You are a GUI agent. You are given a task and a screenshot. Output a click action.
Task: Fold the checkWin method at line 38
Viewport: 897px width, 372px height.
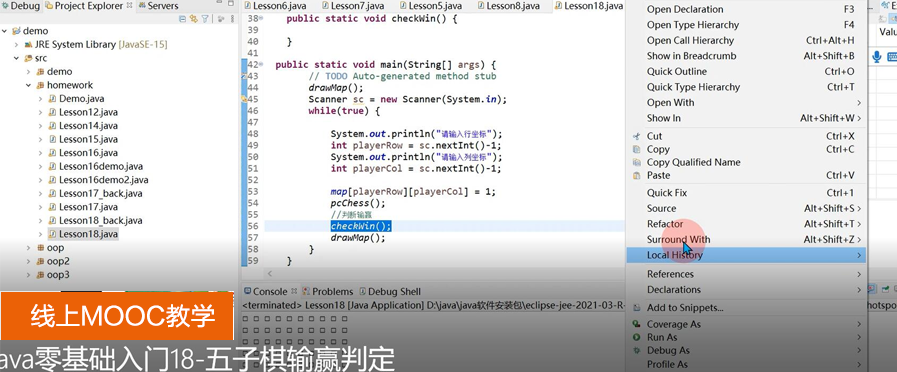pos(261,18)
